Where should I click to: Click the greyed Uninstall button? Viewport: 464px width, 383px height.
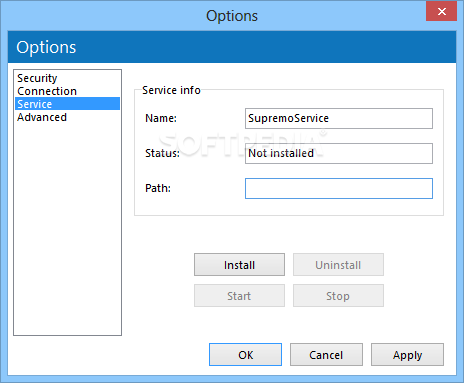(x=338, y=265)
